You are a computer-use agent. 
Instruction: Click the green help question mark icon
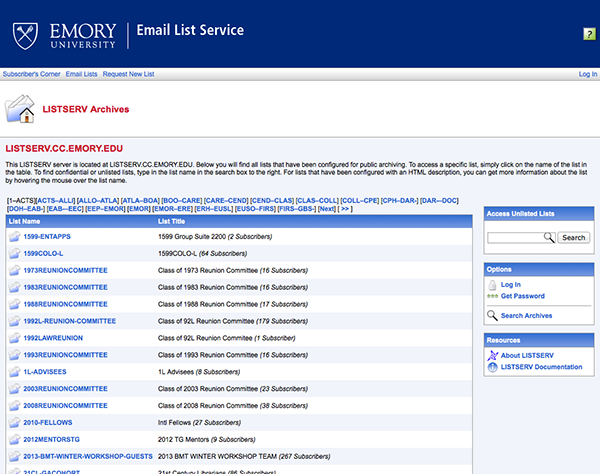coord(589,34)
